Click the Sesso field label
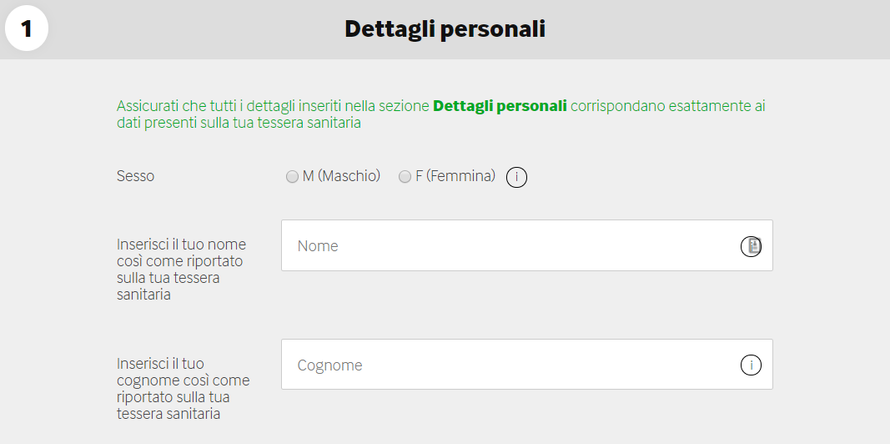This screenshot has width=890, height=444. pos(135,176)
